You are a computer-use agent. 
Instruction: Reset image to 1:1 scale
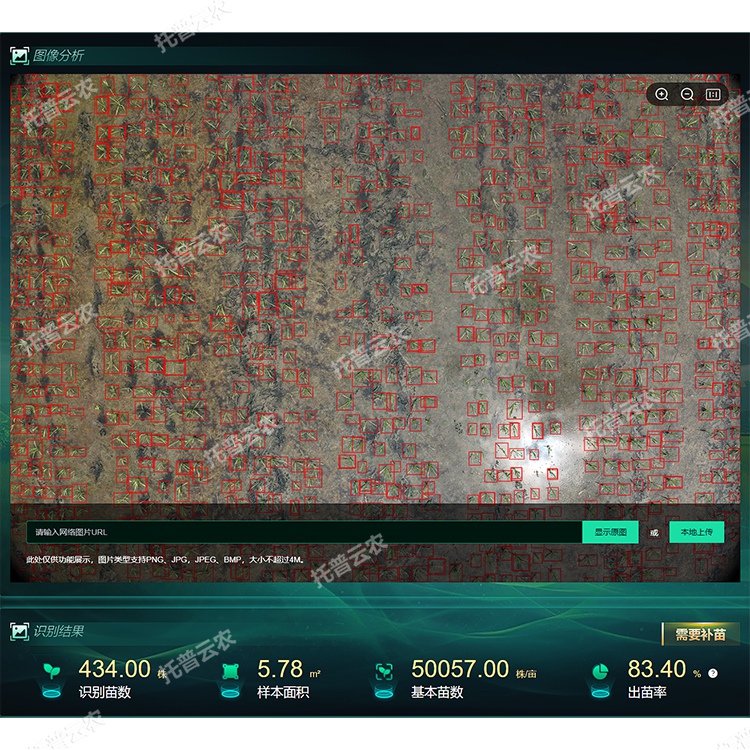pos(713,94)
